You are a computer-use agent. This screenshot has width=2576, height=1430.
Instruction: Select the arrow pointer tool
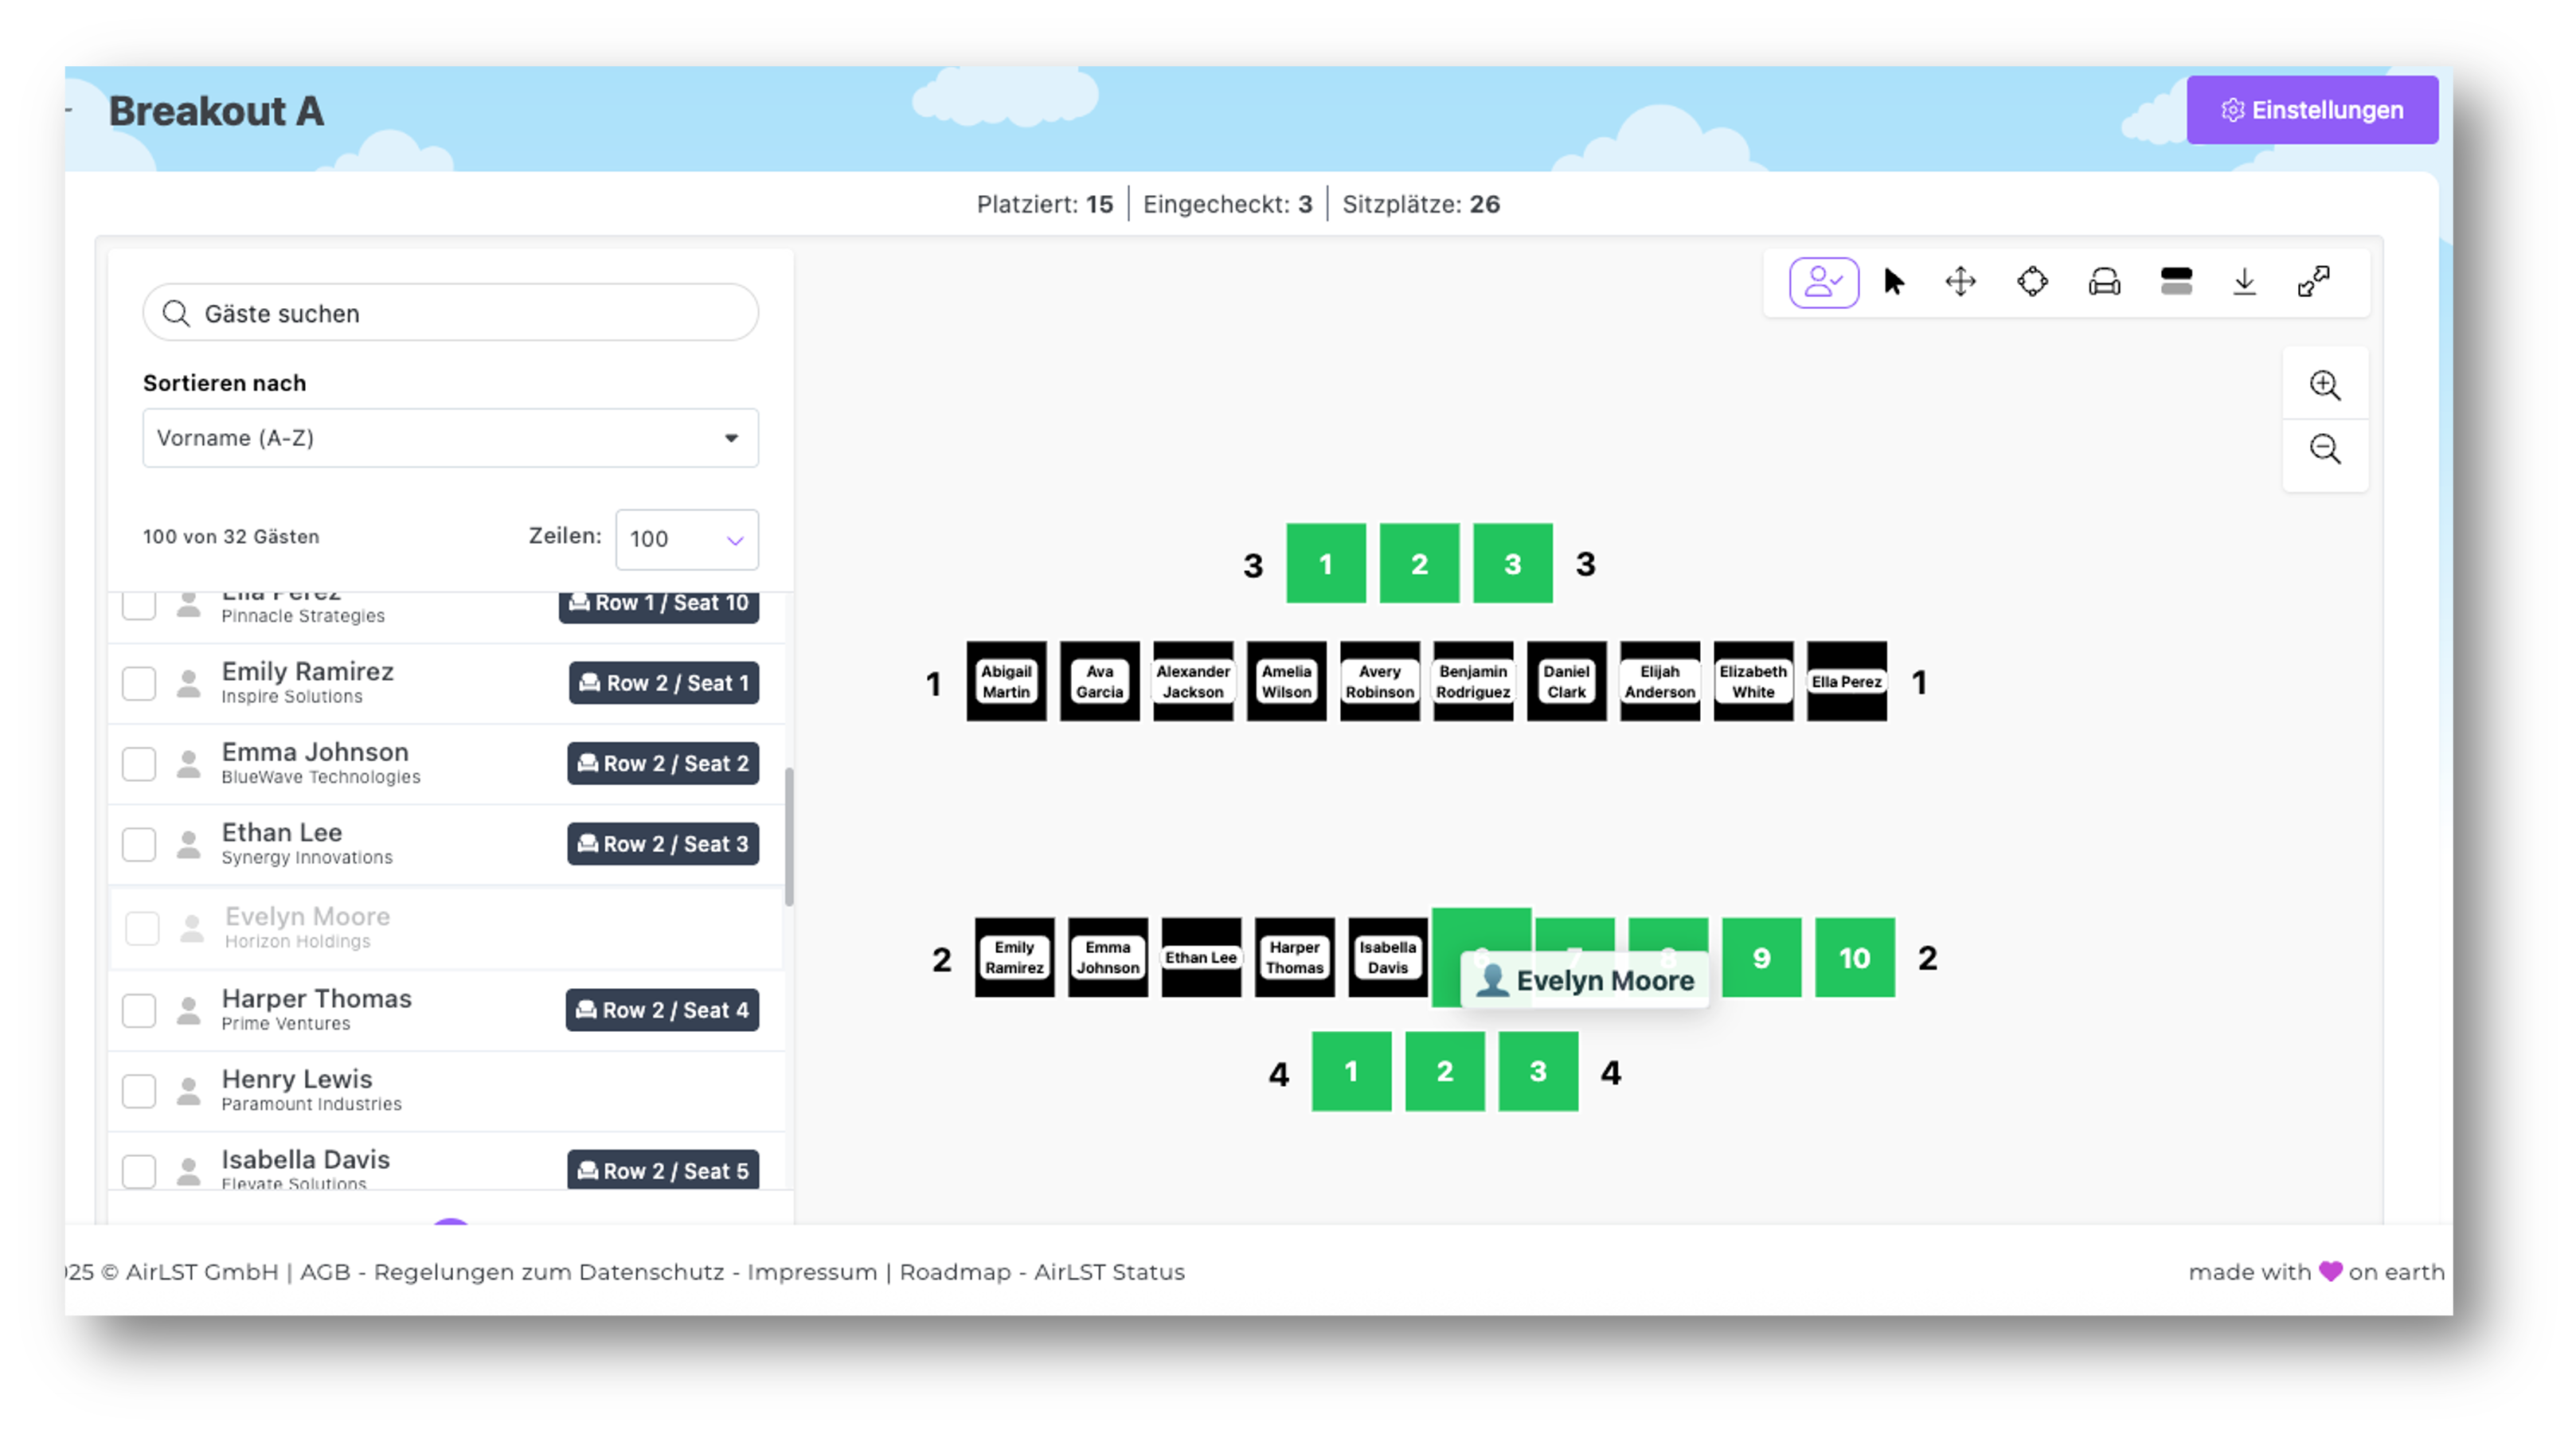point(1893,283)
